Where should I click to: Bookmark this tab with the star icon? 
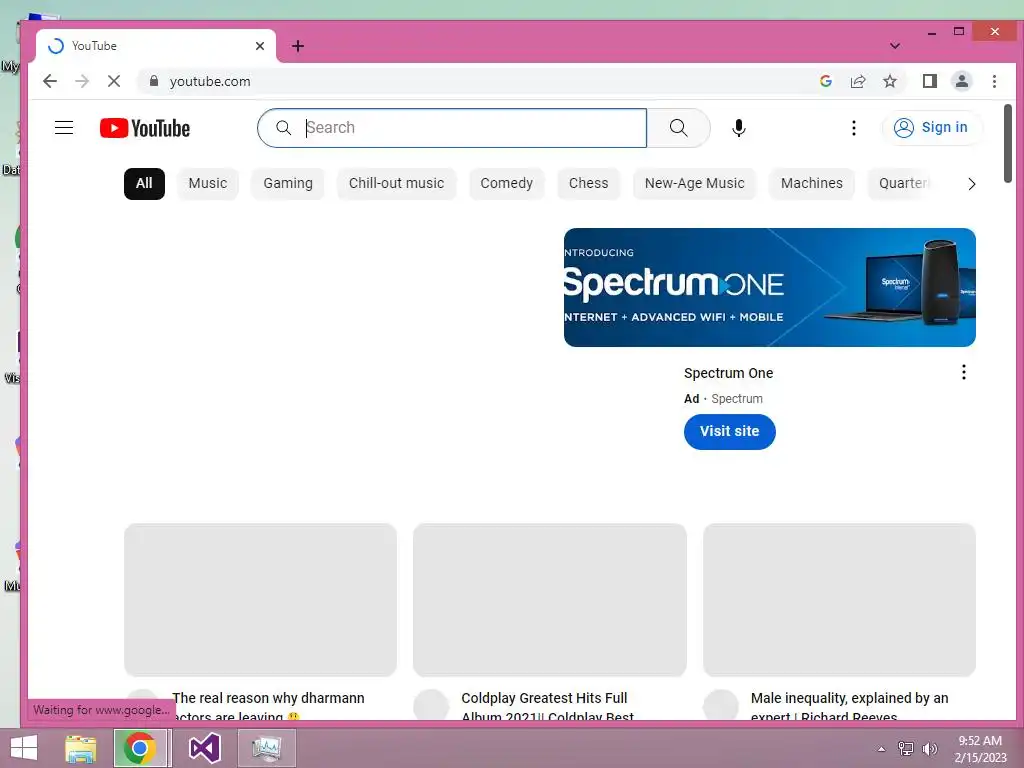click(x=889, y=81)
